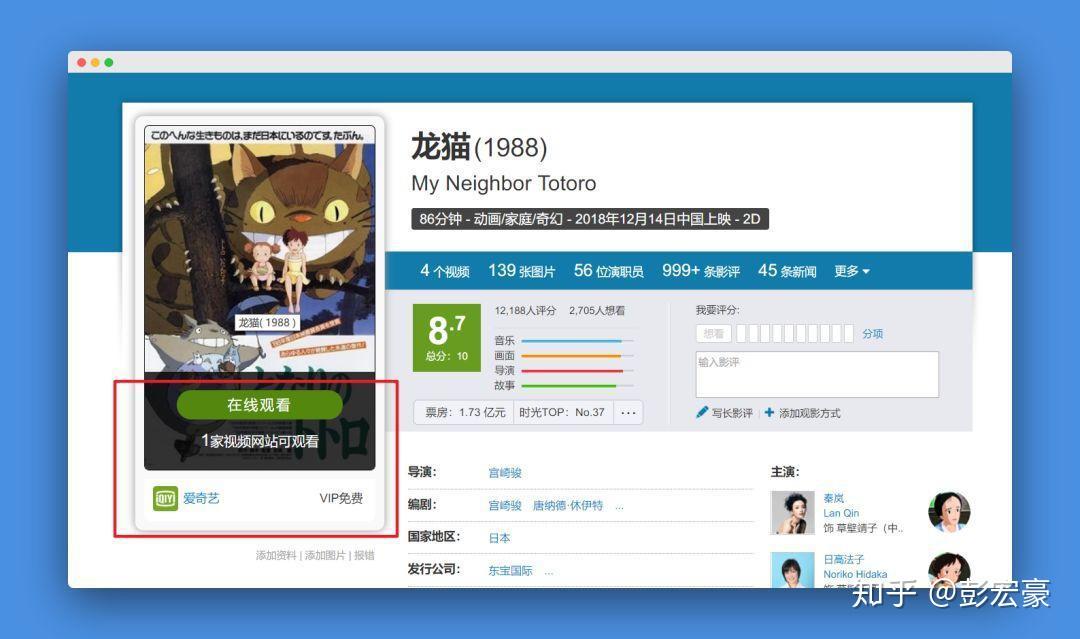
Task: Click the VIP免费 label
Action: pos(341,498)
